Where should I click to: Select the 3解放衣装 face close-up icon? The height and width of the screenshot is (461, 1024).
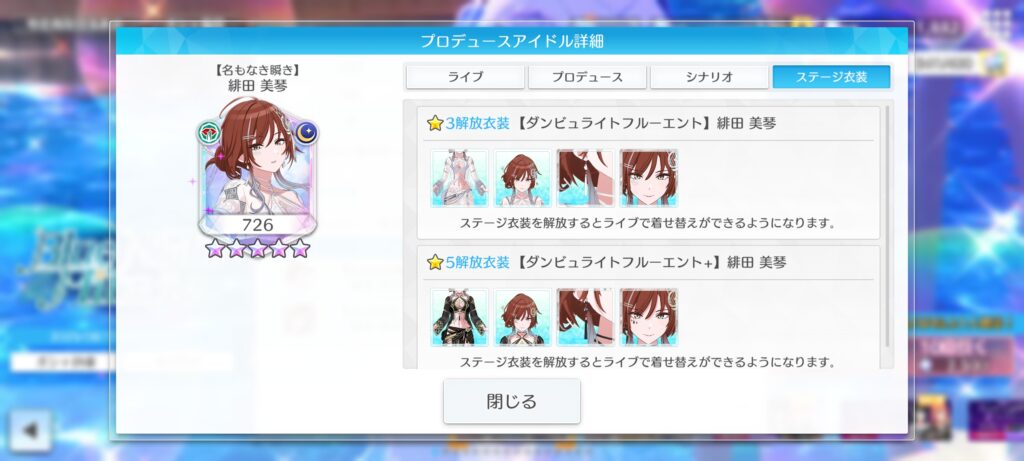pos(649,178)
